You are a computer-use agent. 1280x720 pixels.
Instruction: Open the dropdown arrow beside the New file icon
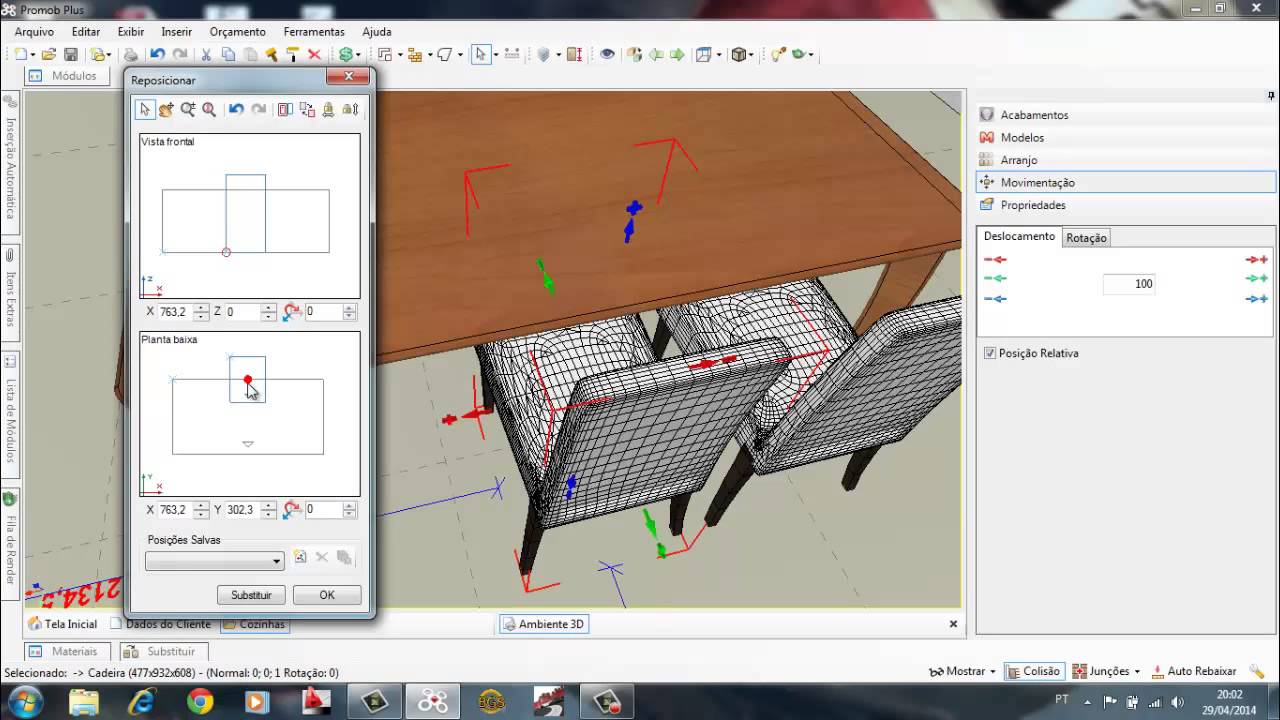coord(32,55)
